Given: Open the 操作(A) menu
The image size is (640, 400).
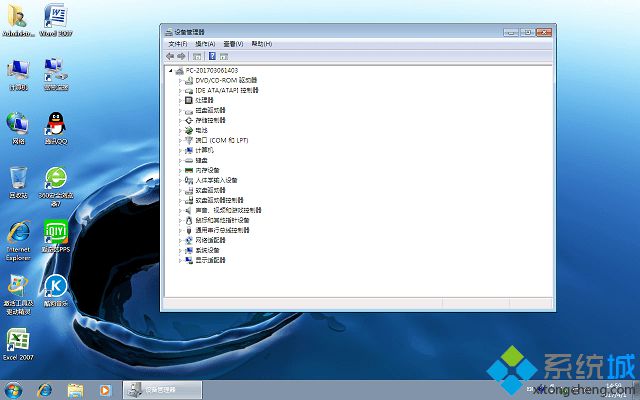Looking at the screenshot, I should [x=205, y=44].
